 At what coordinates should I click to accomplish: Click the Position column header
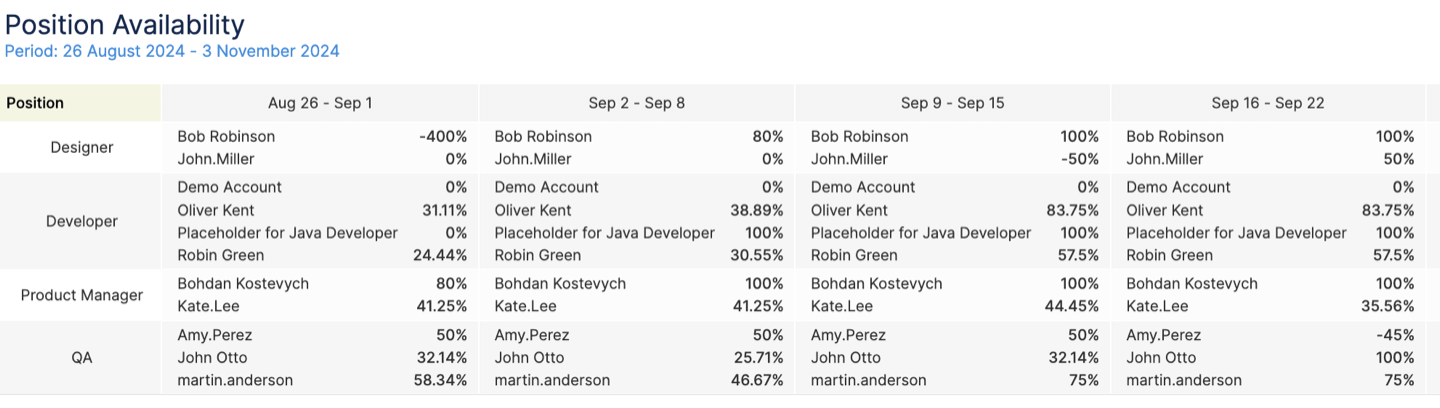35,103
